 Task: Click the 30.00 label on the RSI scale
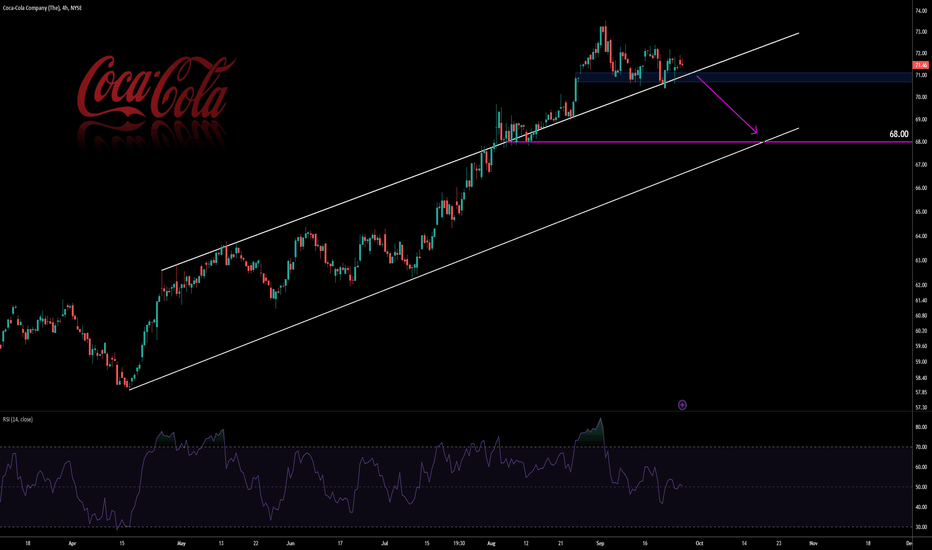click(921, 527)
